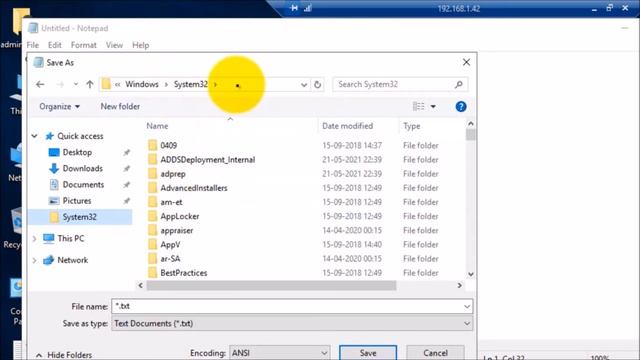Click vertical scrollbar up arrow

[471, 124]
